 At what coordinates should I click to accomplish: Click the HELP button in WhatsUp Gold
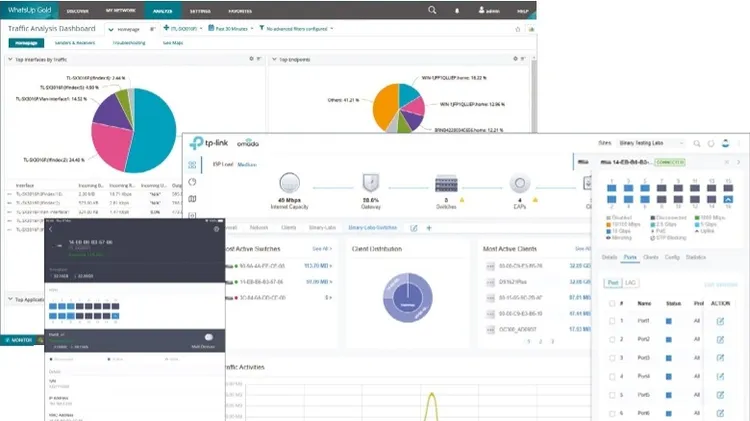click(522, 11)
